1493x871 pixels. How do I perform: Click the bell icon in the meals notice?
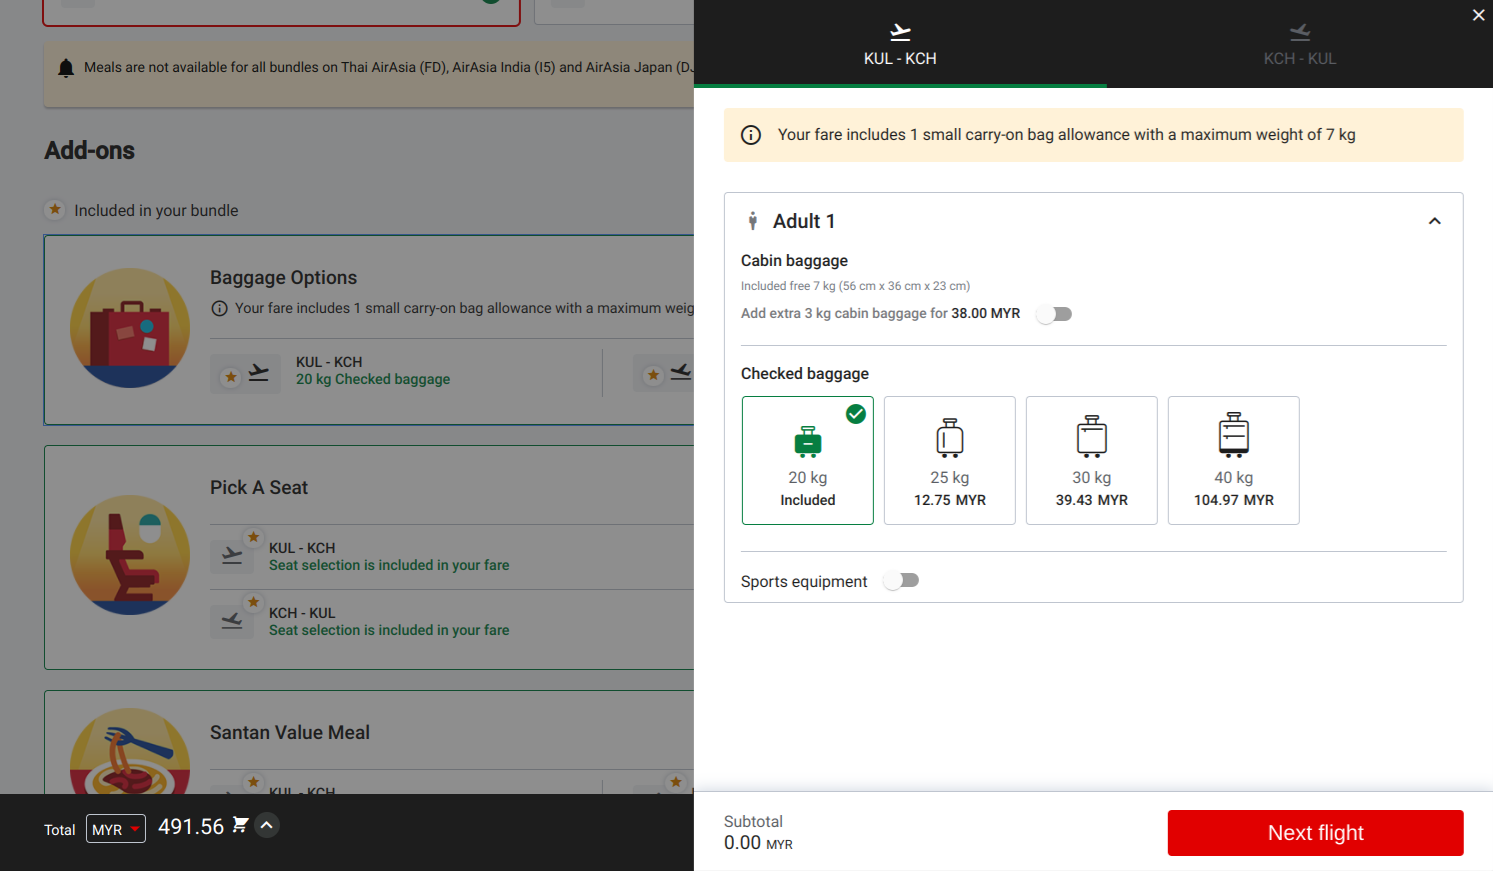(x=66, y=68)
